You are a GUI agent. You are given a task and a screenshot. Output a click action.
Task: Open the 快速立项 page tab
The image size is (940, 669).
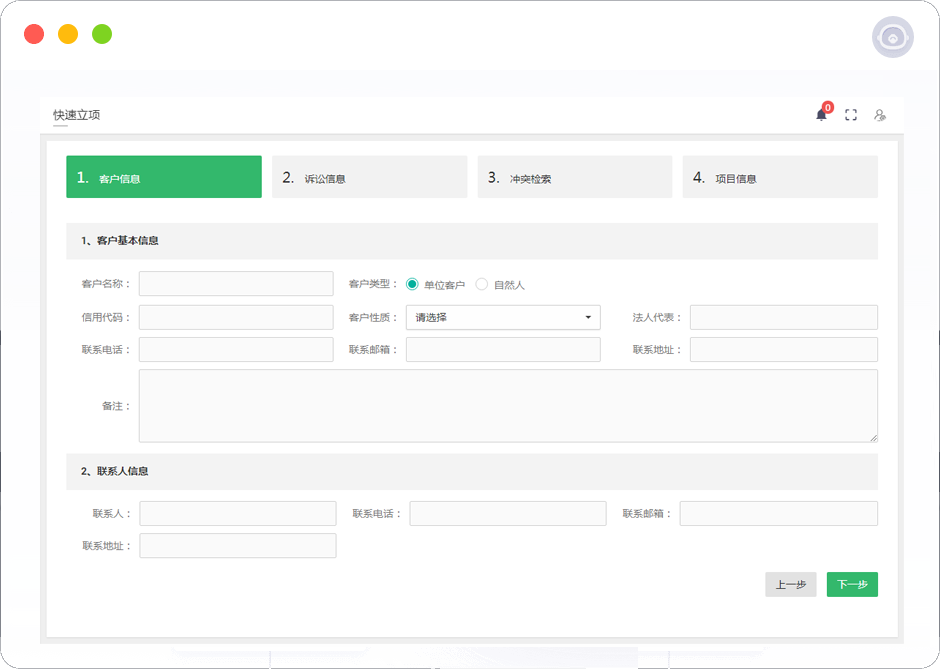click(x=77, y=114)
